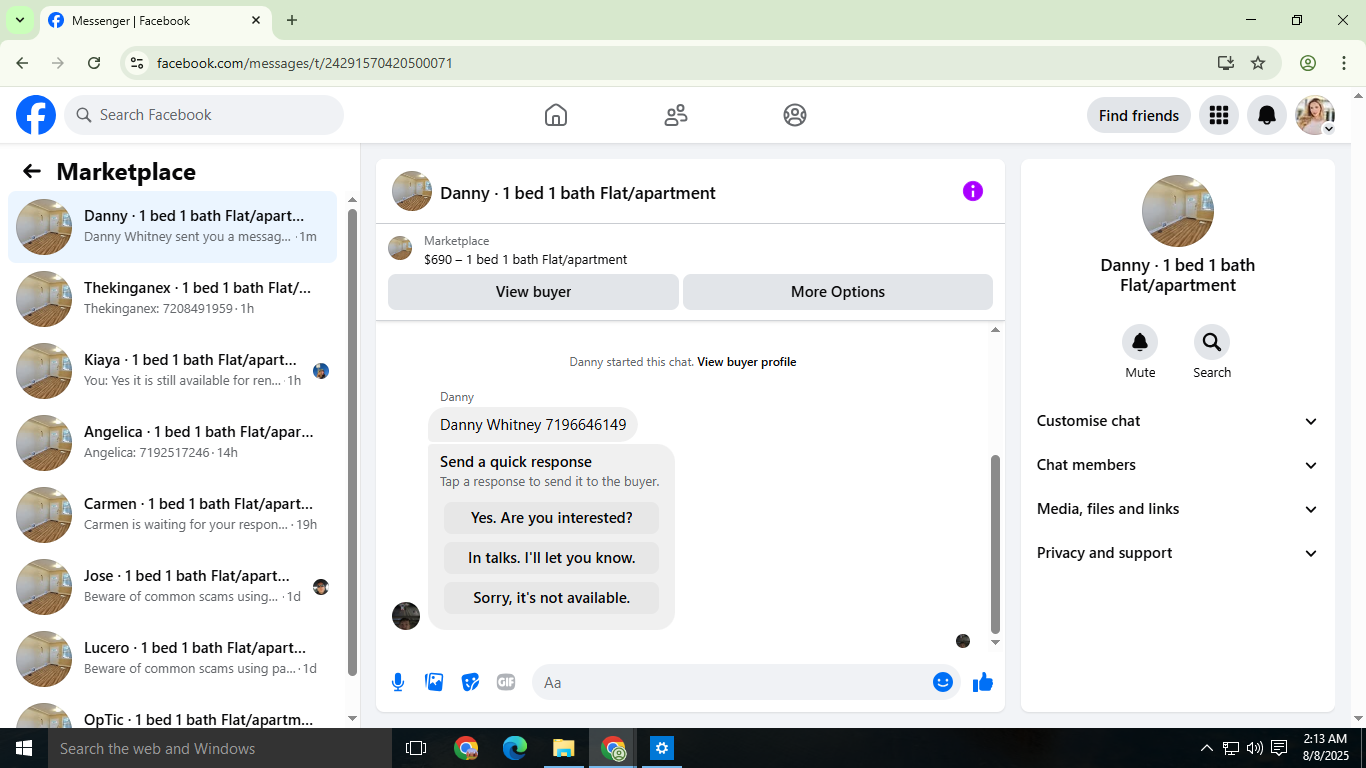This screenshot has width=1366, height=768.
Task: Open your account profile picture menu
Action: (x=1315, y=115)
